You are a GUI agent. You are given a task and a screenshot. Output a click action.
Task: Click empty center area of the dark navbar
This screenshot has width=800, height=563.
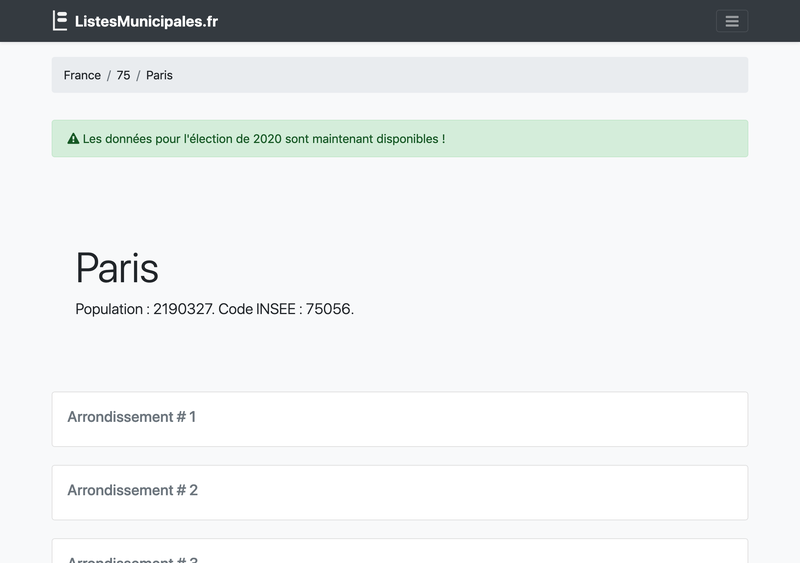(450, 21)
